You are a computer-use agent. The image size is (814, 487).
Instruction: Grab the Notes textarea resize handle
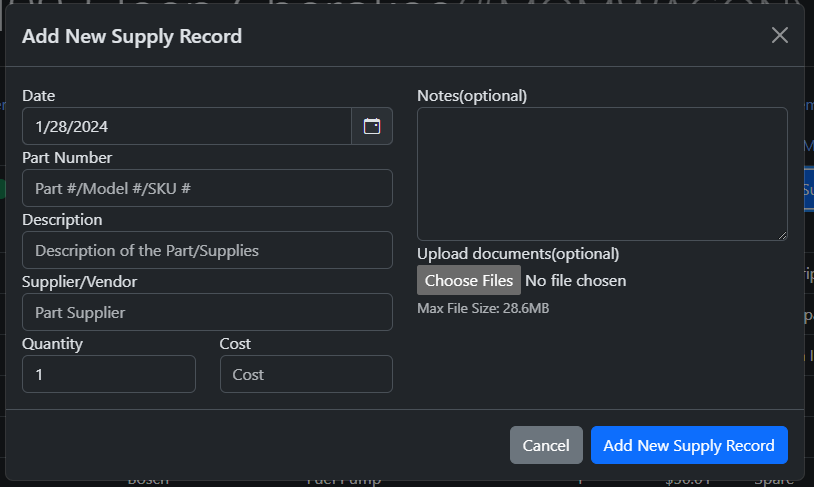tap(782, 235)
